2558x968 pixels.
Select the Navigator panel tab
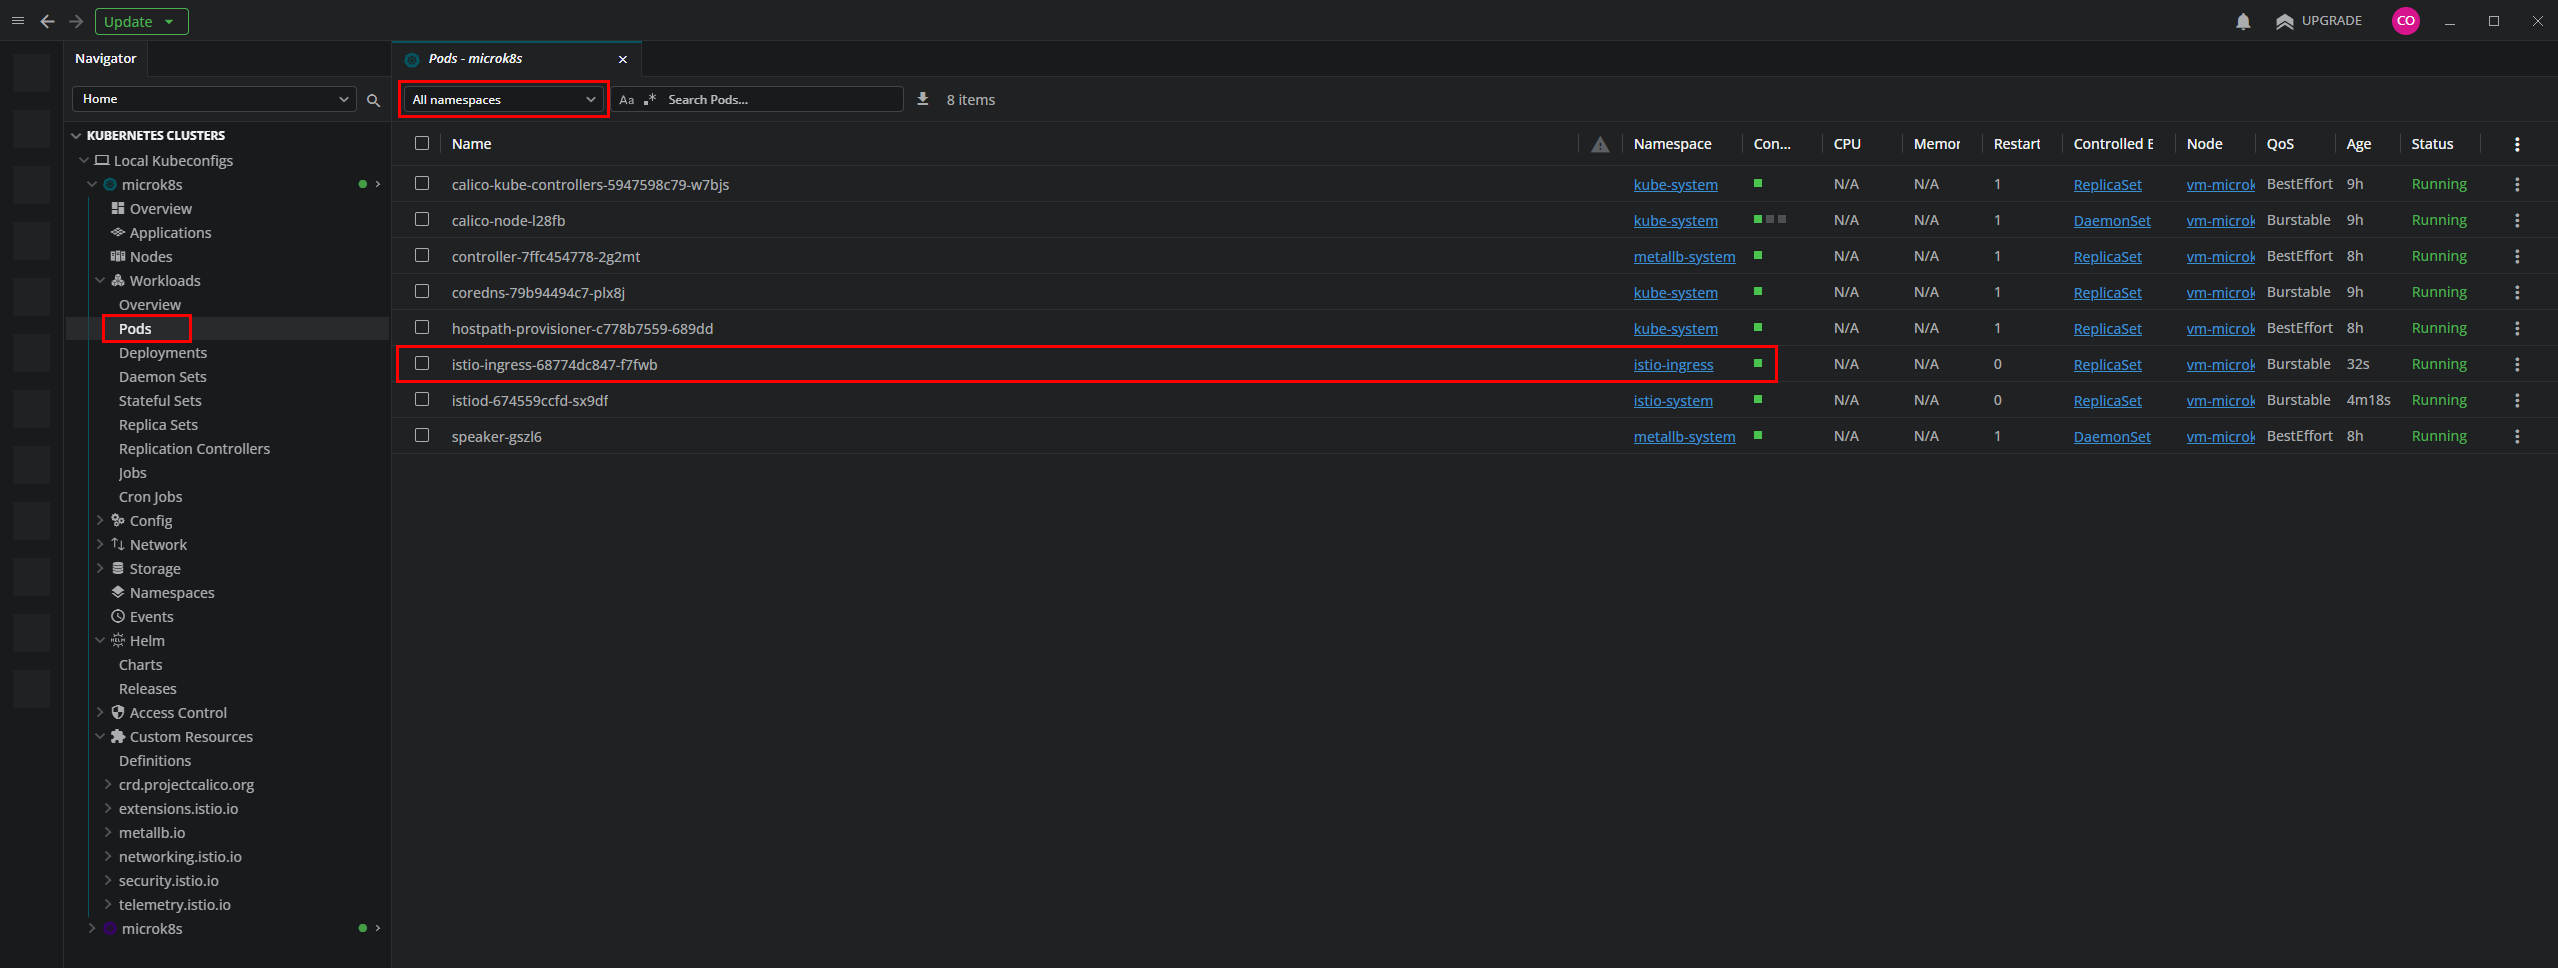coord(105,59)
